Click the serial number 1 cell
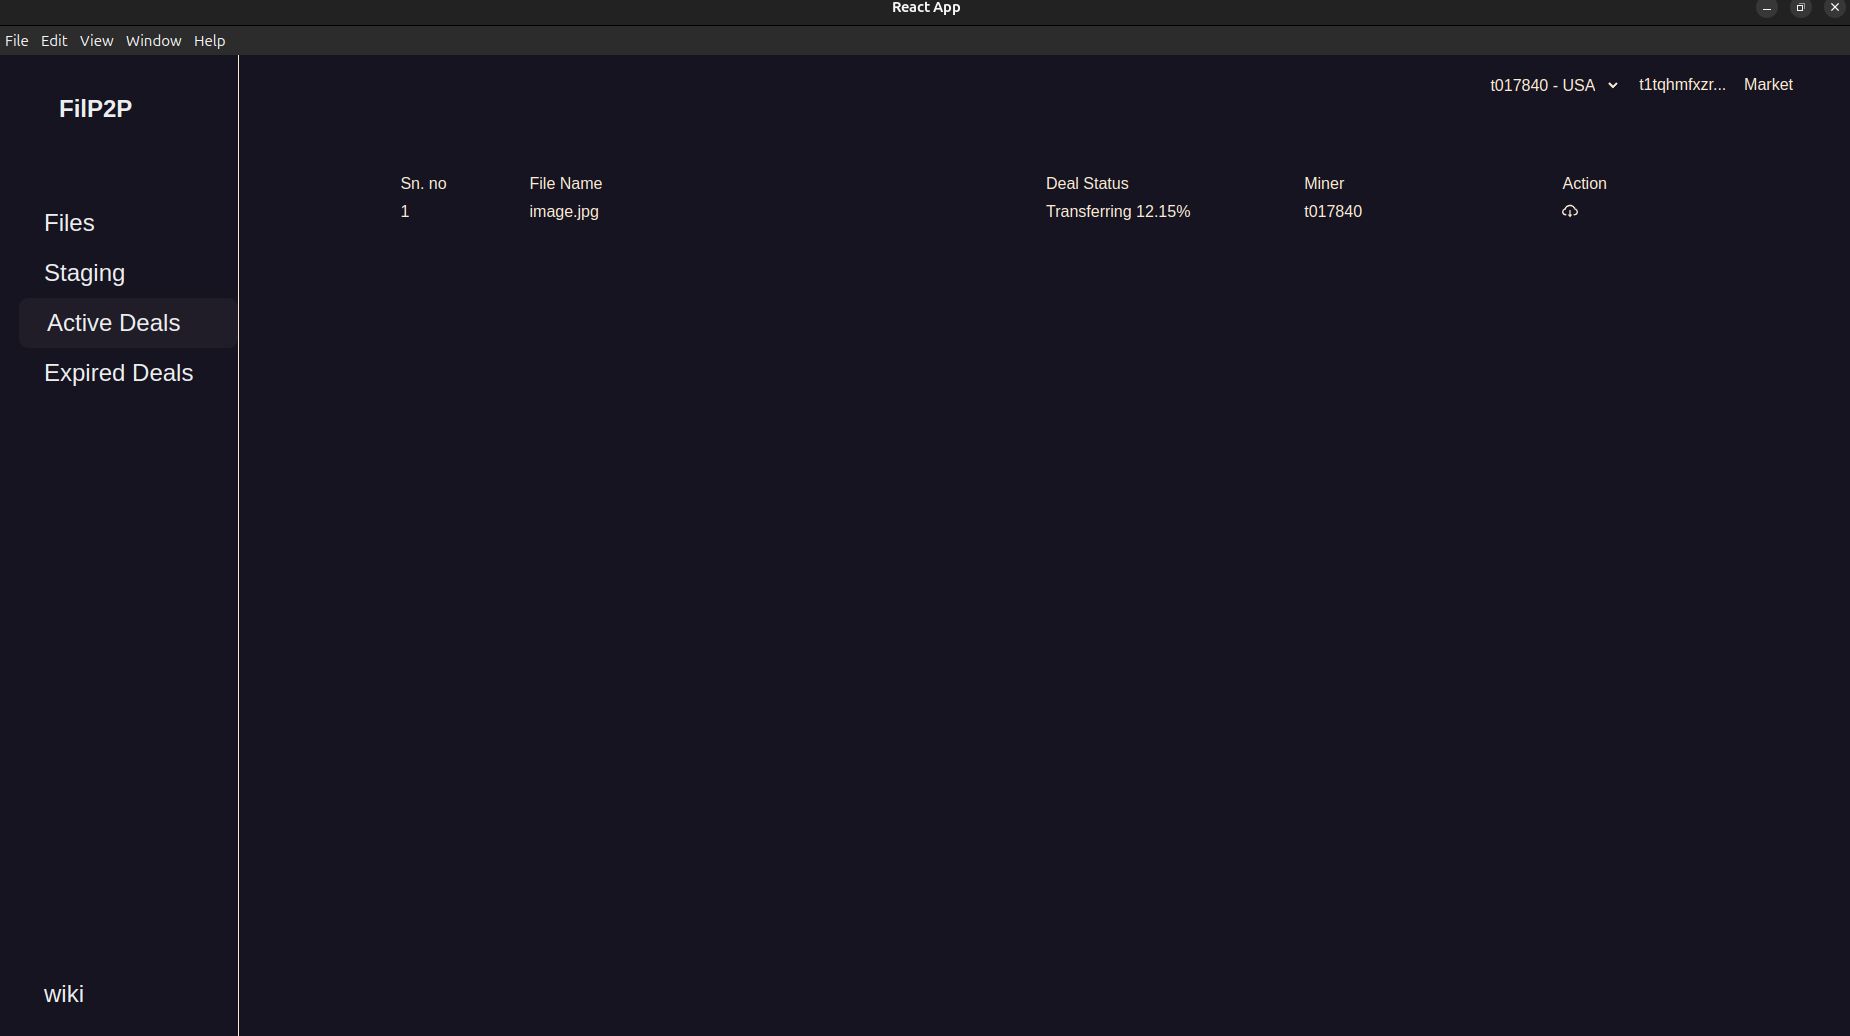1850x1036 pixels. click(405, 212)
